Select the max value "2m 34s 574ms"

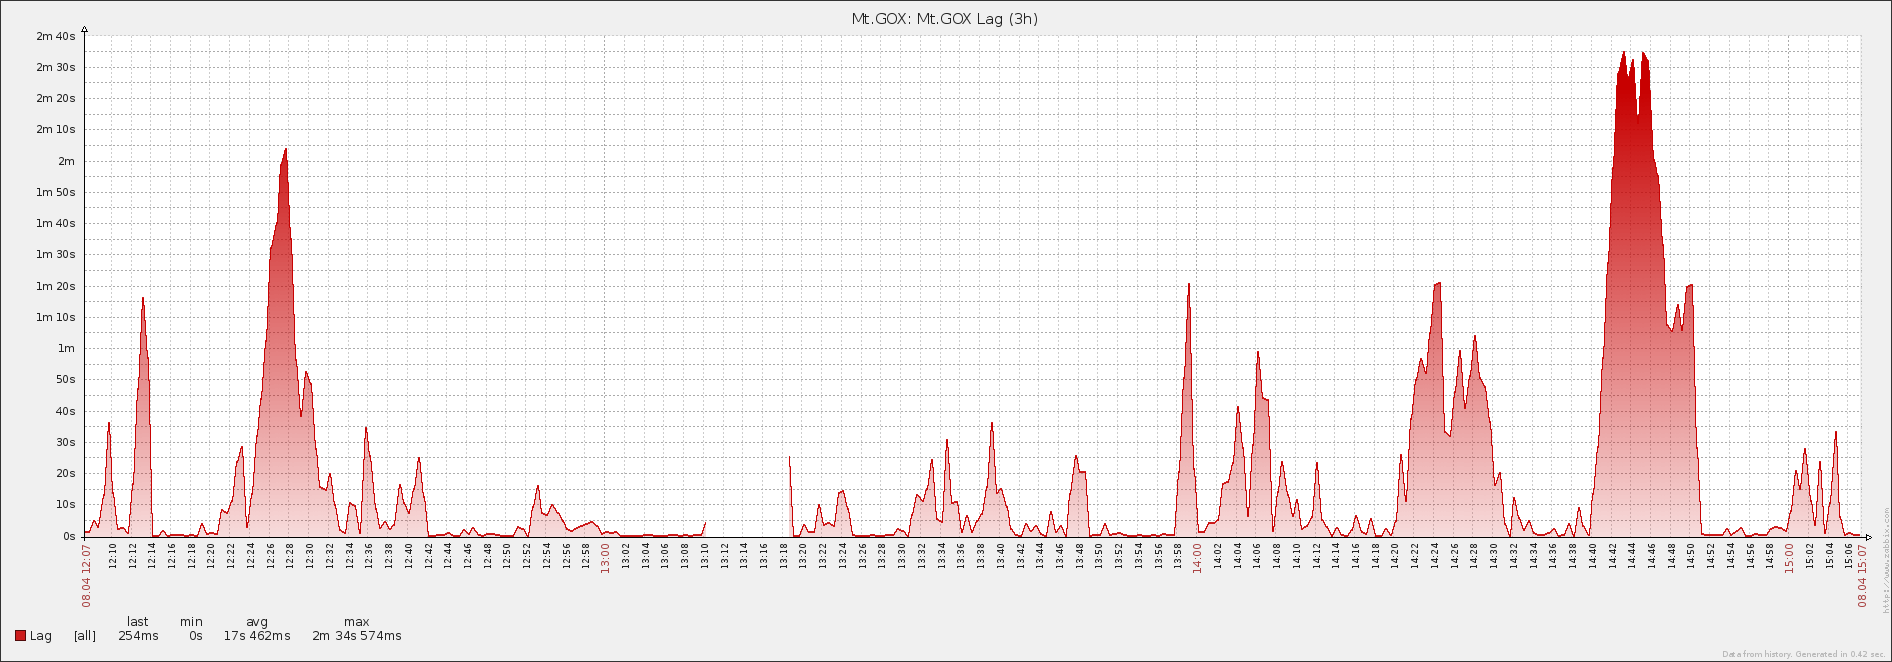click(x=357, y=636)
